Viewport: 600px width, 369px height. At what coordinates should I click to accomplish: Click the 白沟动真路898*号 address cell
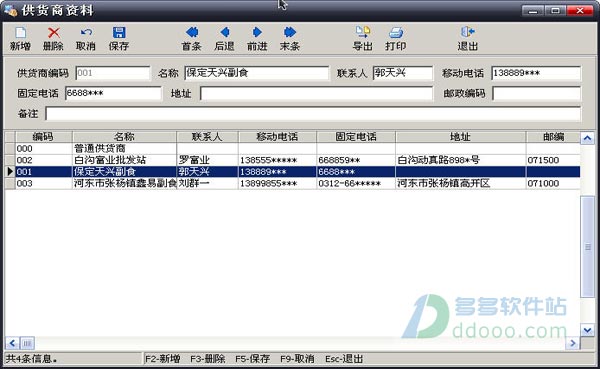point(460,160)
